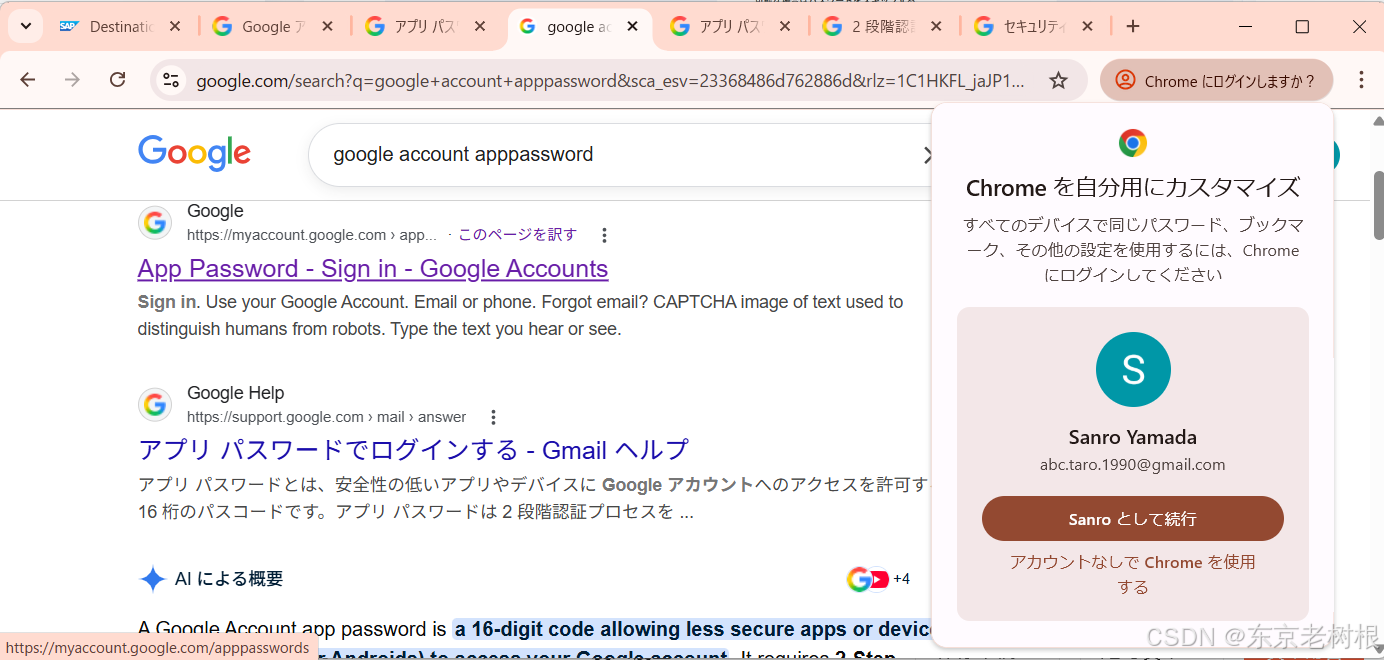
Task: Click the 'Sanro Yamada' name text
Action: coord(1133,437)
